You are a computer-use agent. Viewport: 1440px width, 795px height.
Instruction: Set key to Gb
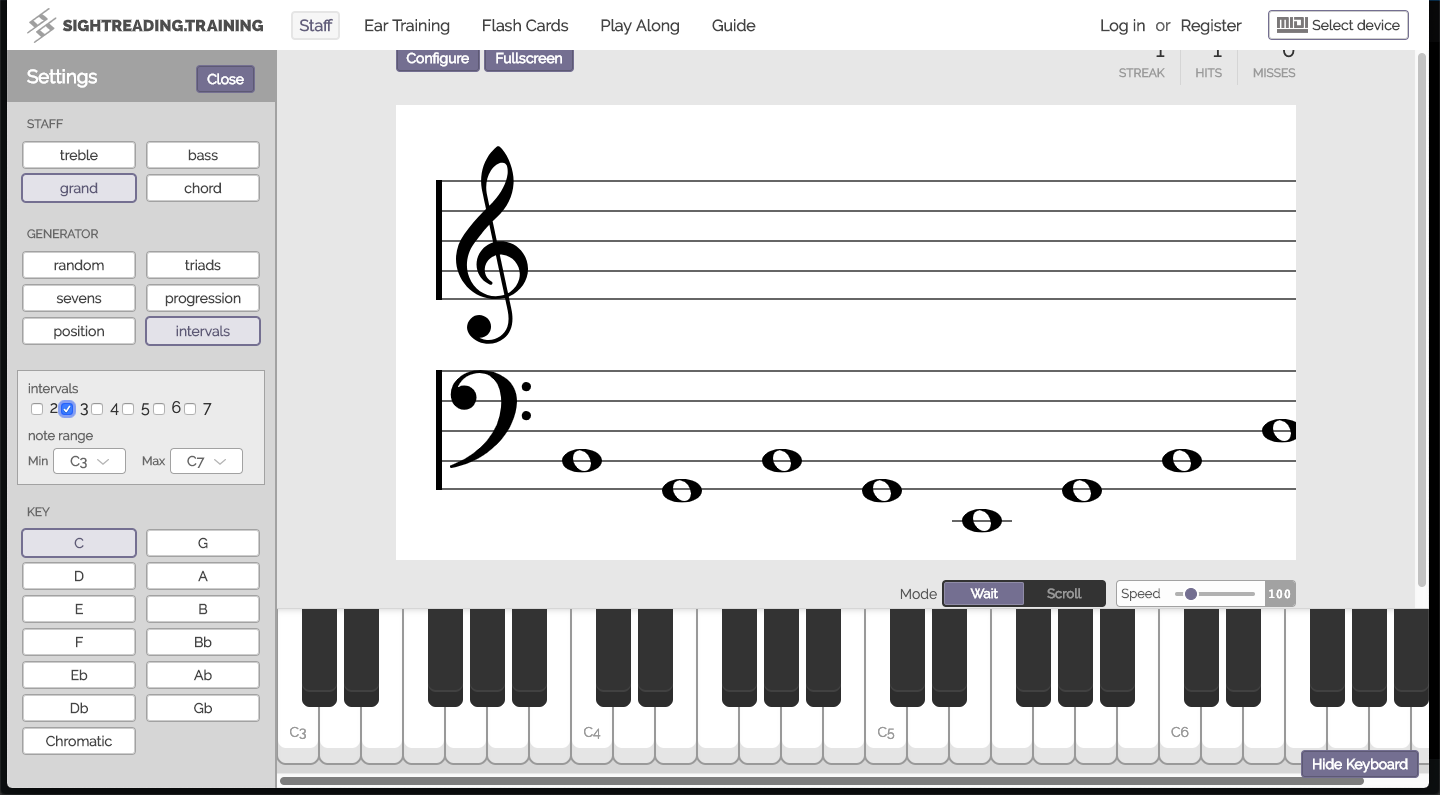click(x=203, y=708)
